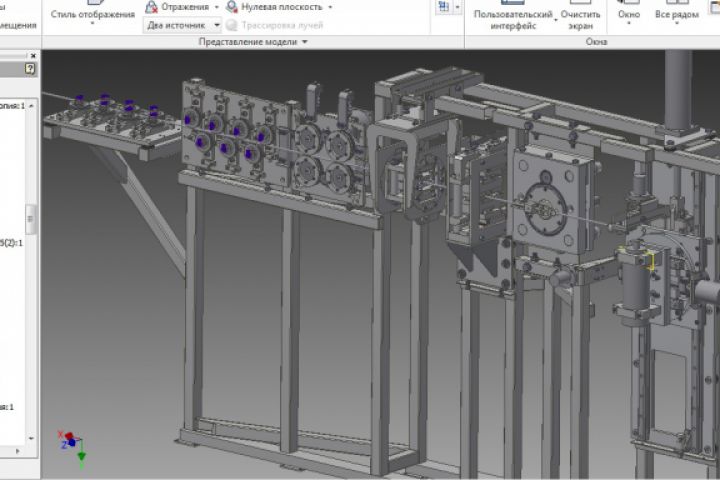
Task: Select browser tree row ending "олия:1"
Action: coord(12,106)
